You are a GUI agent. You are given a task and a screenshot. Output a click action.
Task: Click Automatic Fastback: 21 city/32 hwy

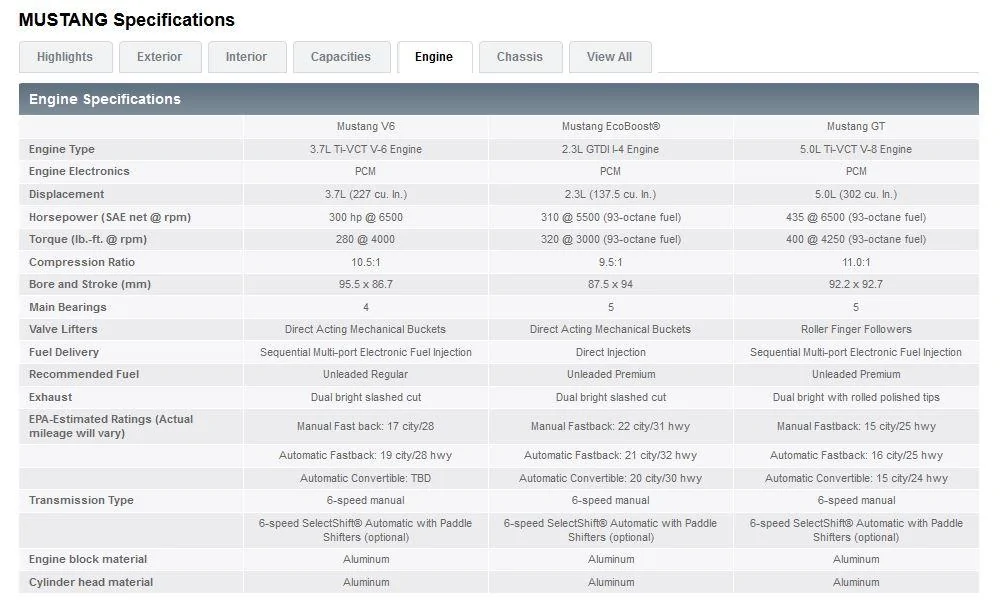tap(611, 455)
